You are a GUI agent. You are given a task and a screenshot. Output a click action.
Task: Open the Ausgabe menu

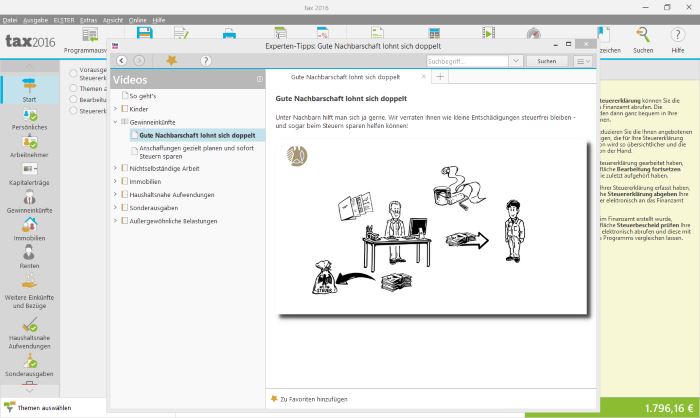point(35,20)
